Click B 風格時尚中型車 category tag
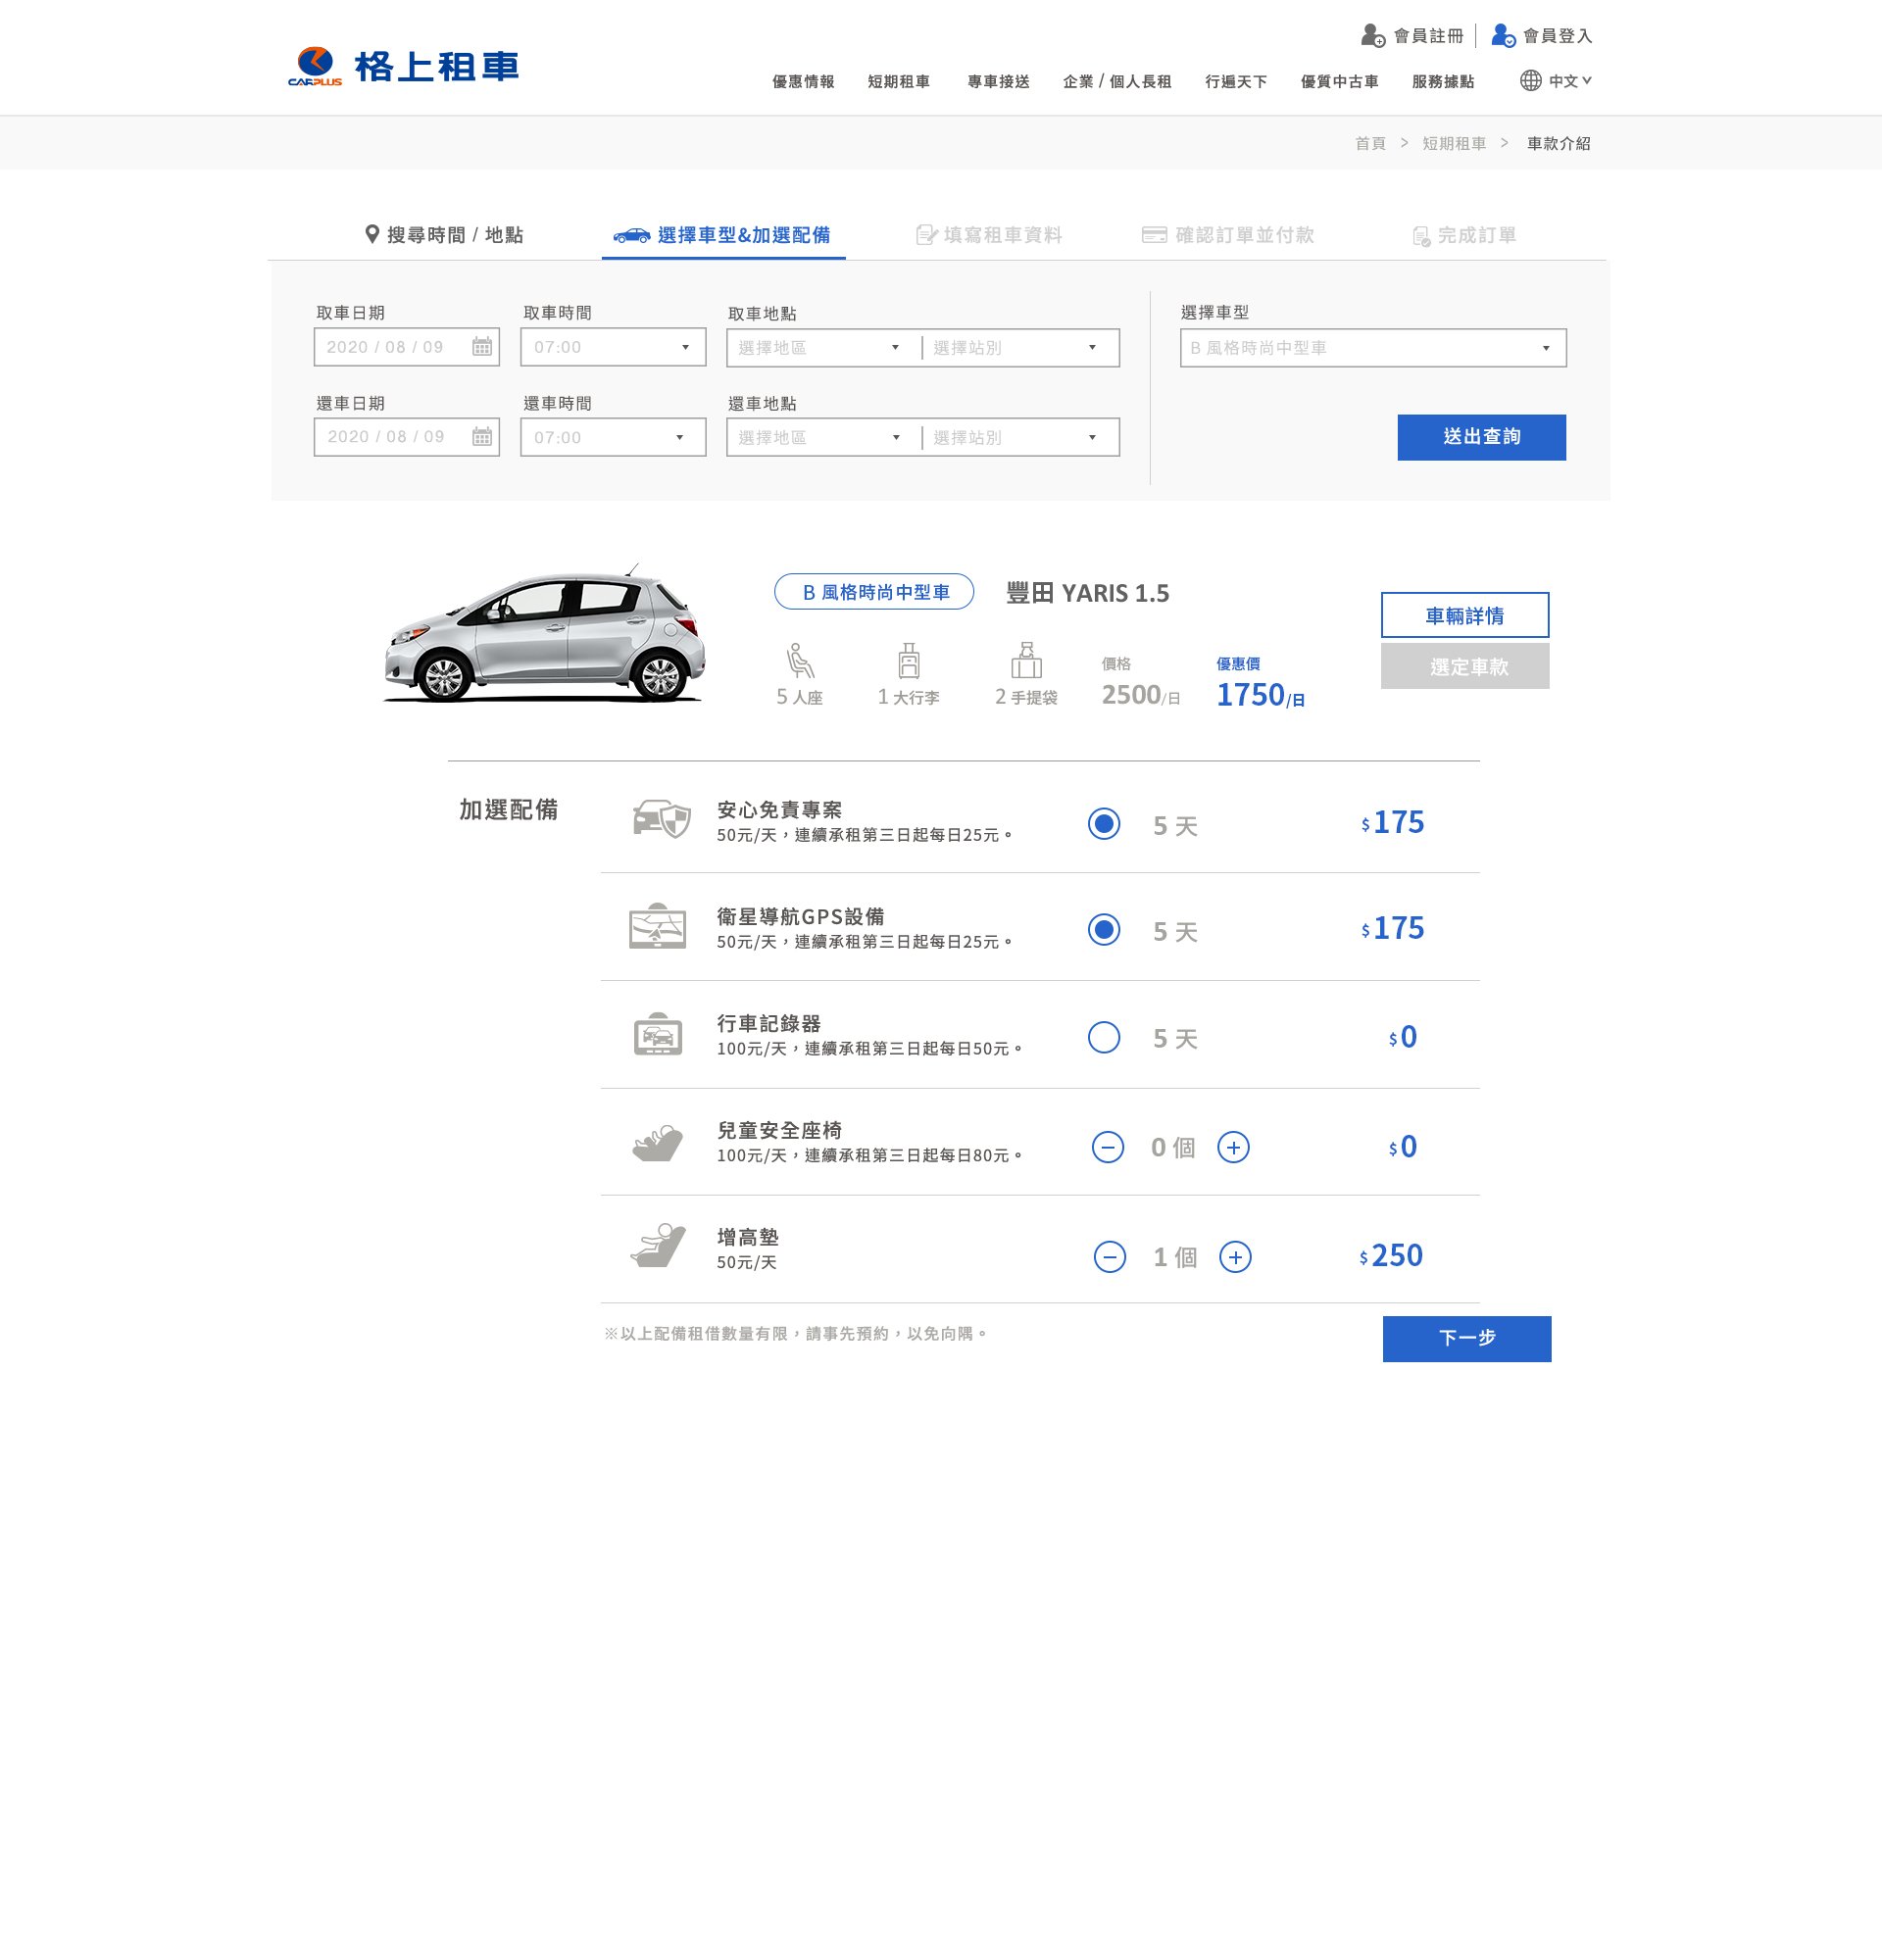The height and width of the screenshot is (1960, 1882). click(874, 592)
